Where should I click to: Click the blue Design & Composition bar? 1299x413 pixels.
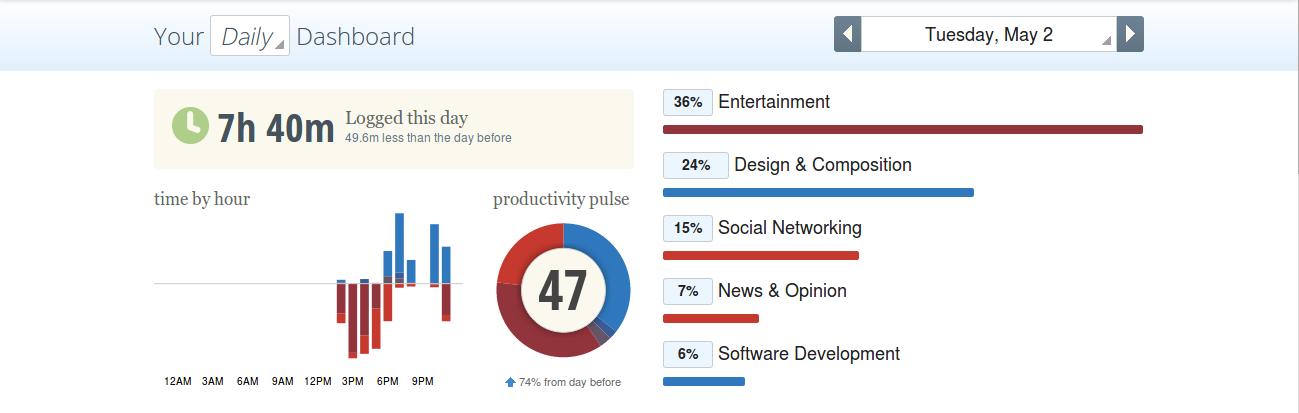[818, 192]
